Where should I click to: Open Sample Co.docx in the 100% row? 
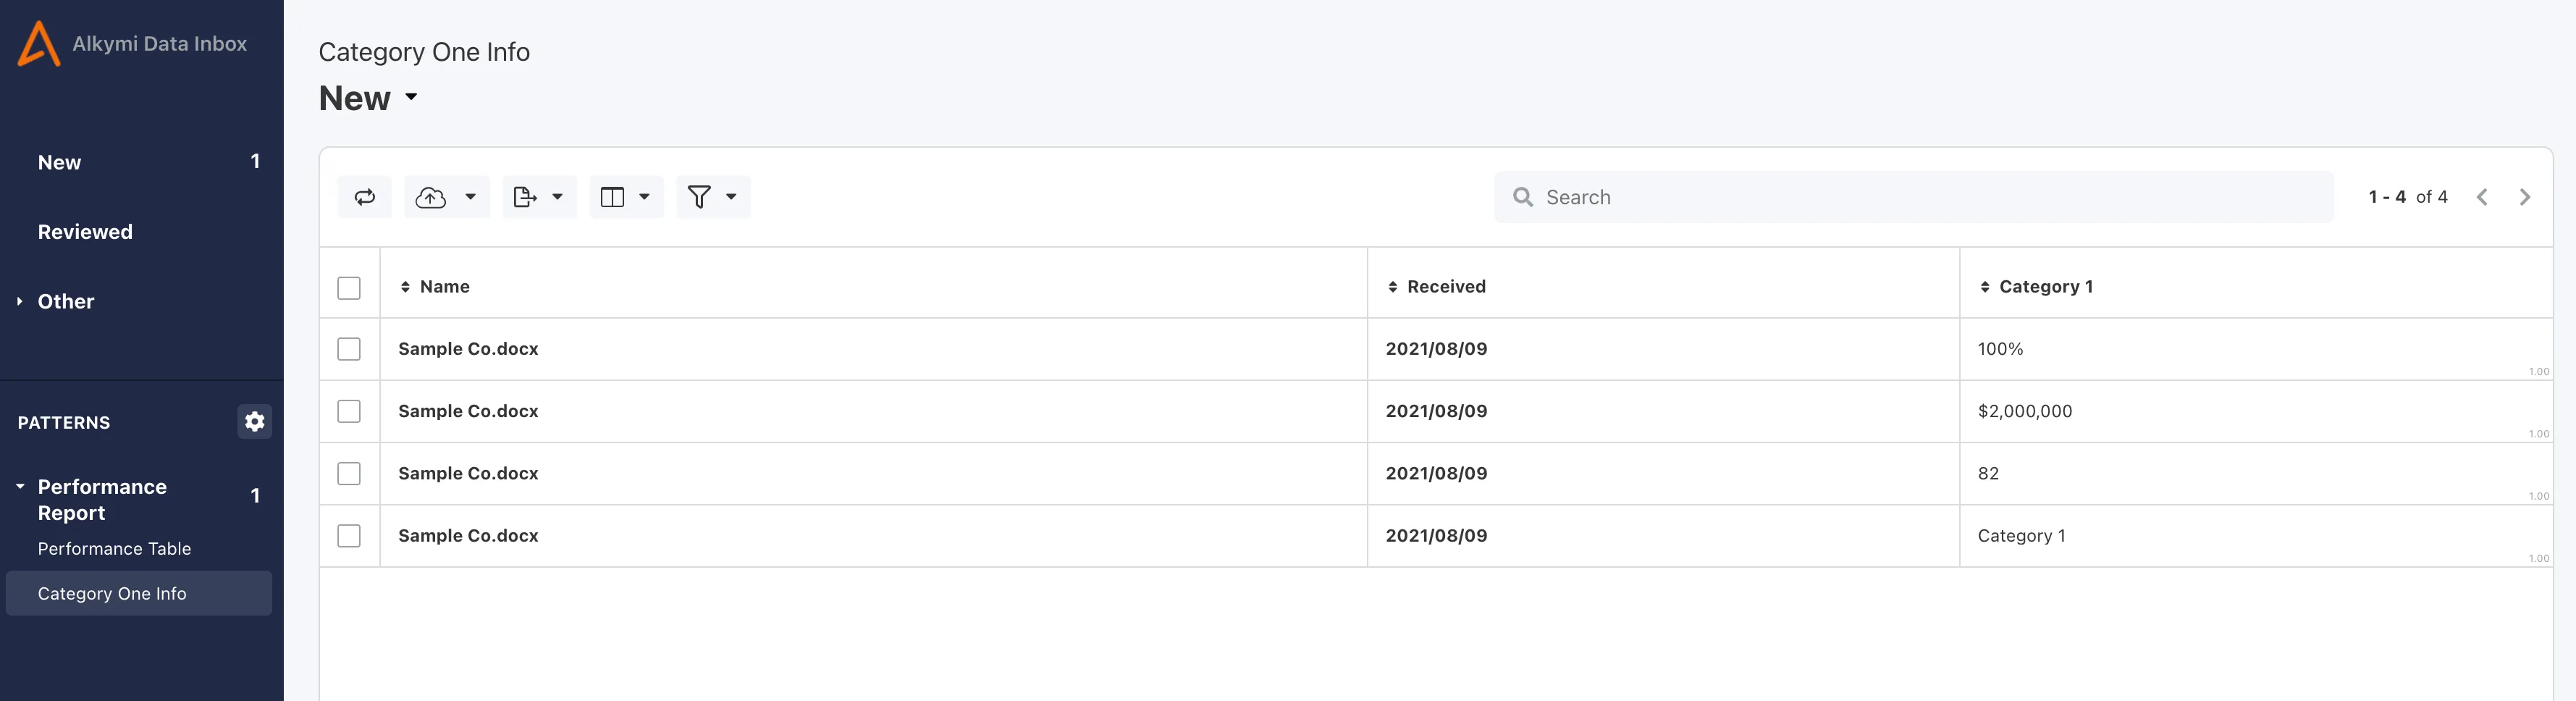(468, 349)
